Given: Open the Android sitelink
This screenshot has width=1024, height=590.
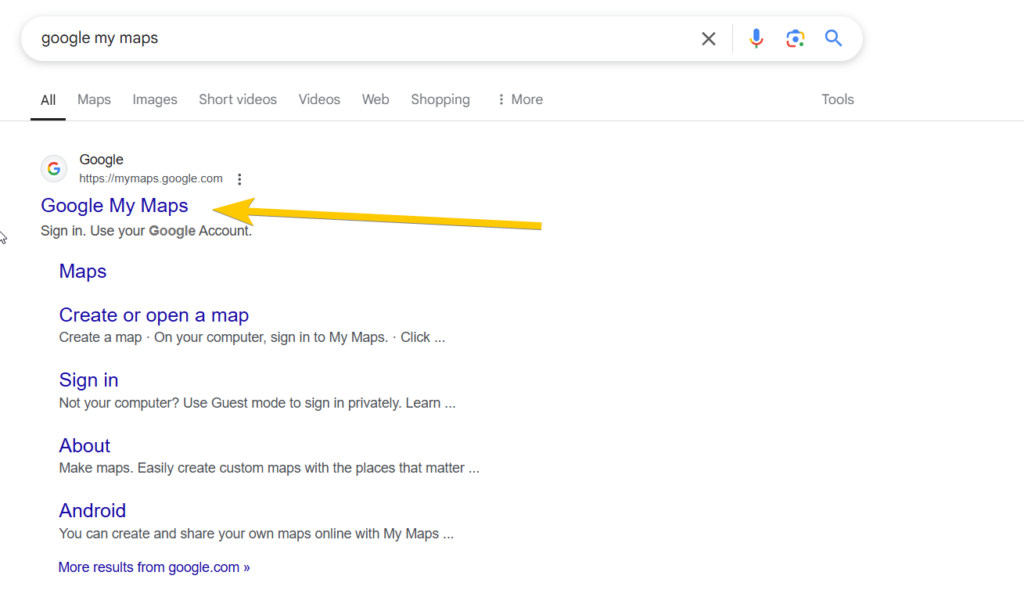Looking at the screenshot, I should click(92, 511).
